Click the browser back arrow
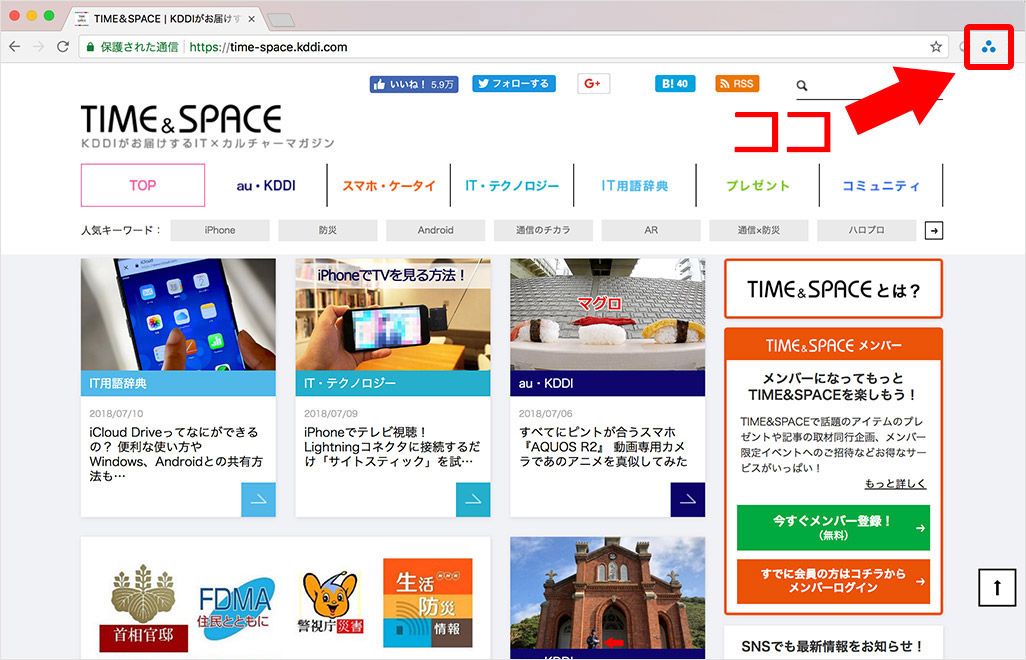Screen dimensions: 1026x660 [14, 46]
